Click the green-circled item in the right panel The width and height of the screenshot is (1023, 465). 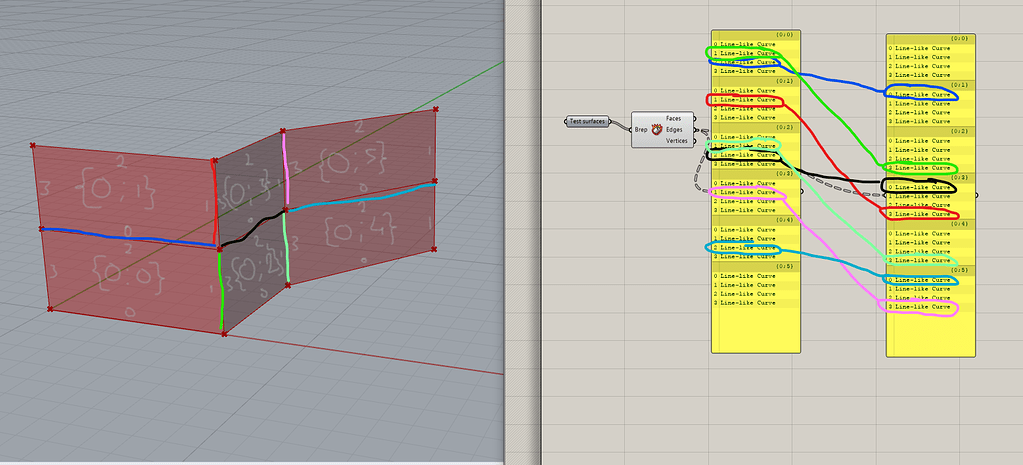(922, 168)
